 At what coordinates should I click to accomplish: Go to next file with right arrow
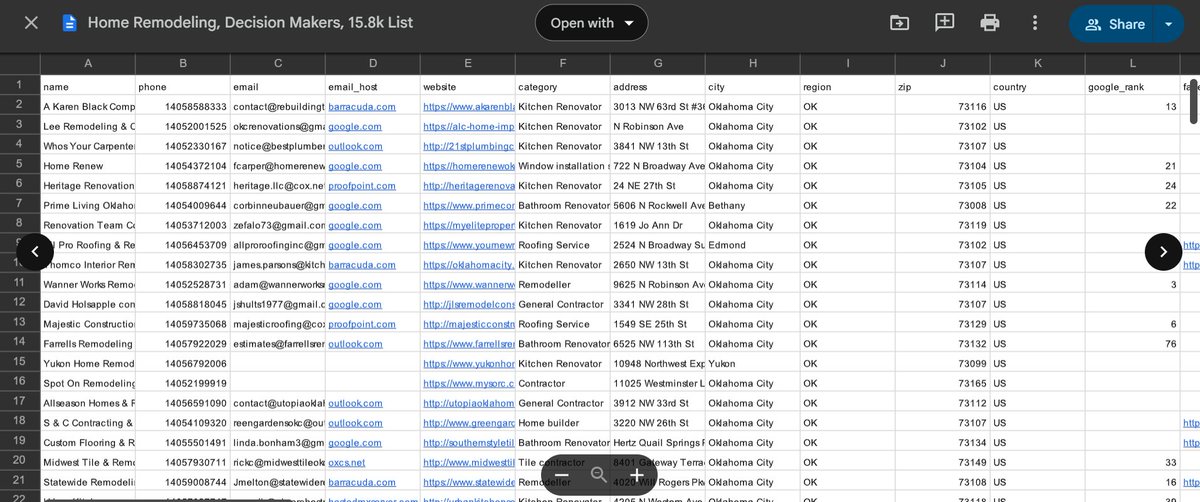[1163, 252]
